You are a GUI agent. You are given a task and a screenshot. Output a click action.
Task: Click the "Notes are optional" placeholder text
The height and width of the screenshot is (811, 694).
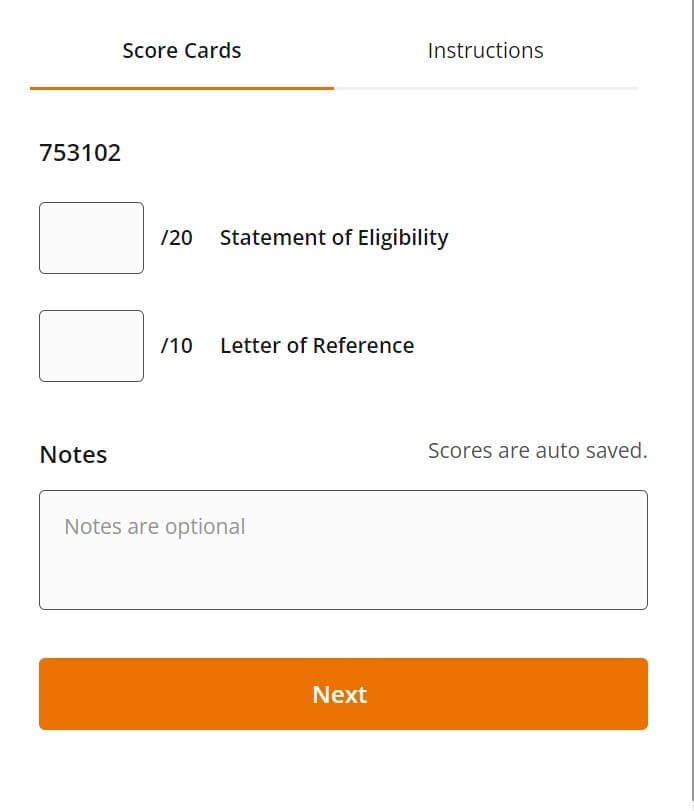(x=155, y=527)
